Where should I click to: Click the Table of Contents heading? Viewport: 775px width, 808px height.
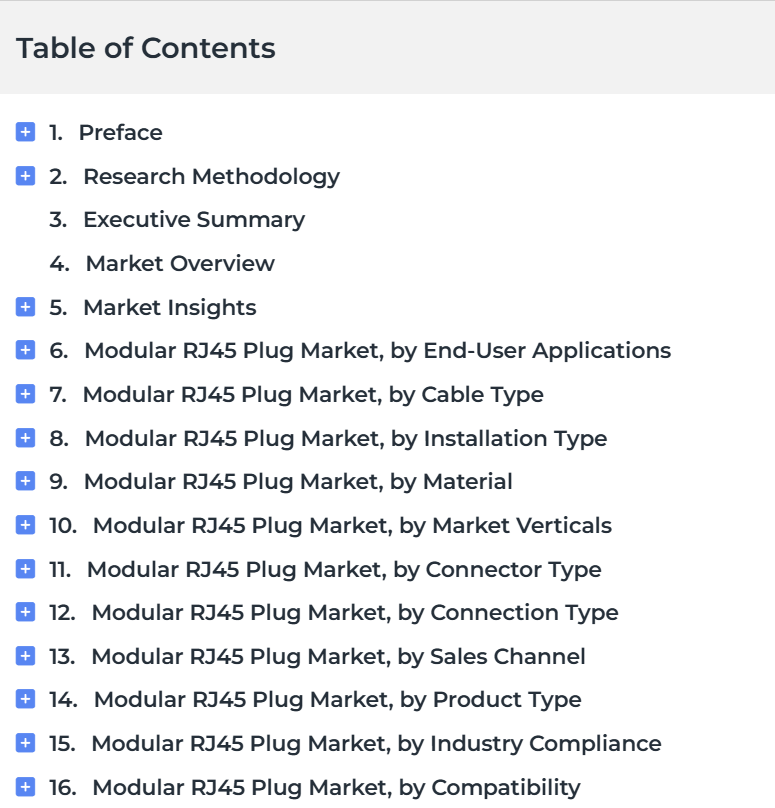pos(146,48)
